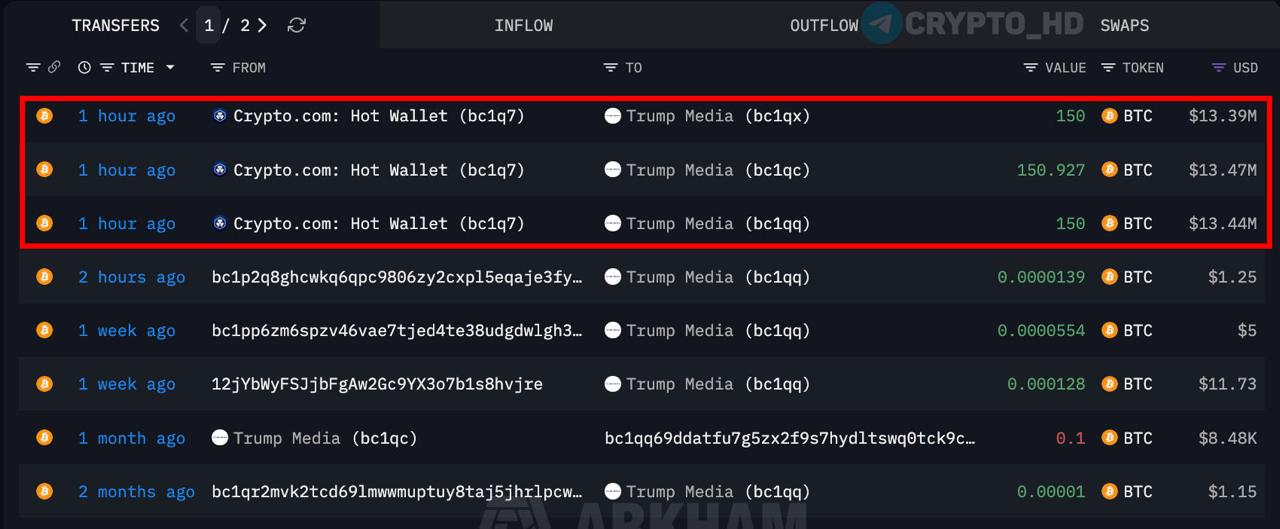
Task: Open the SWAPS tab
Action: click(1124, 25)
